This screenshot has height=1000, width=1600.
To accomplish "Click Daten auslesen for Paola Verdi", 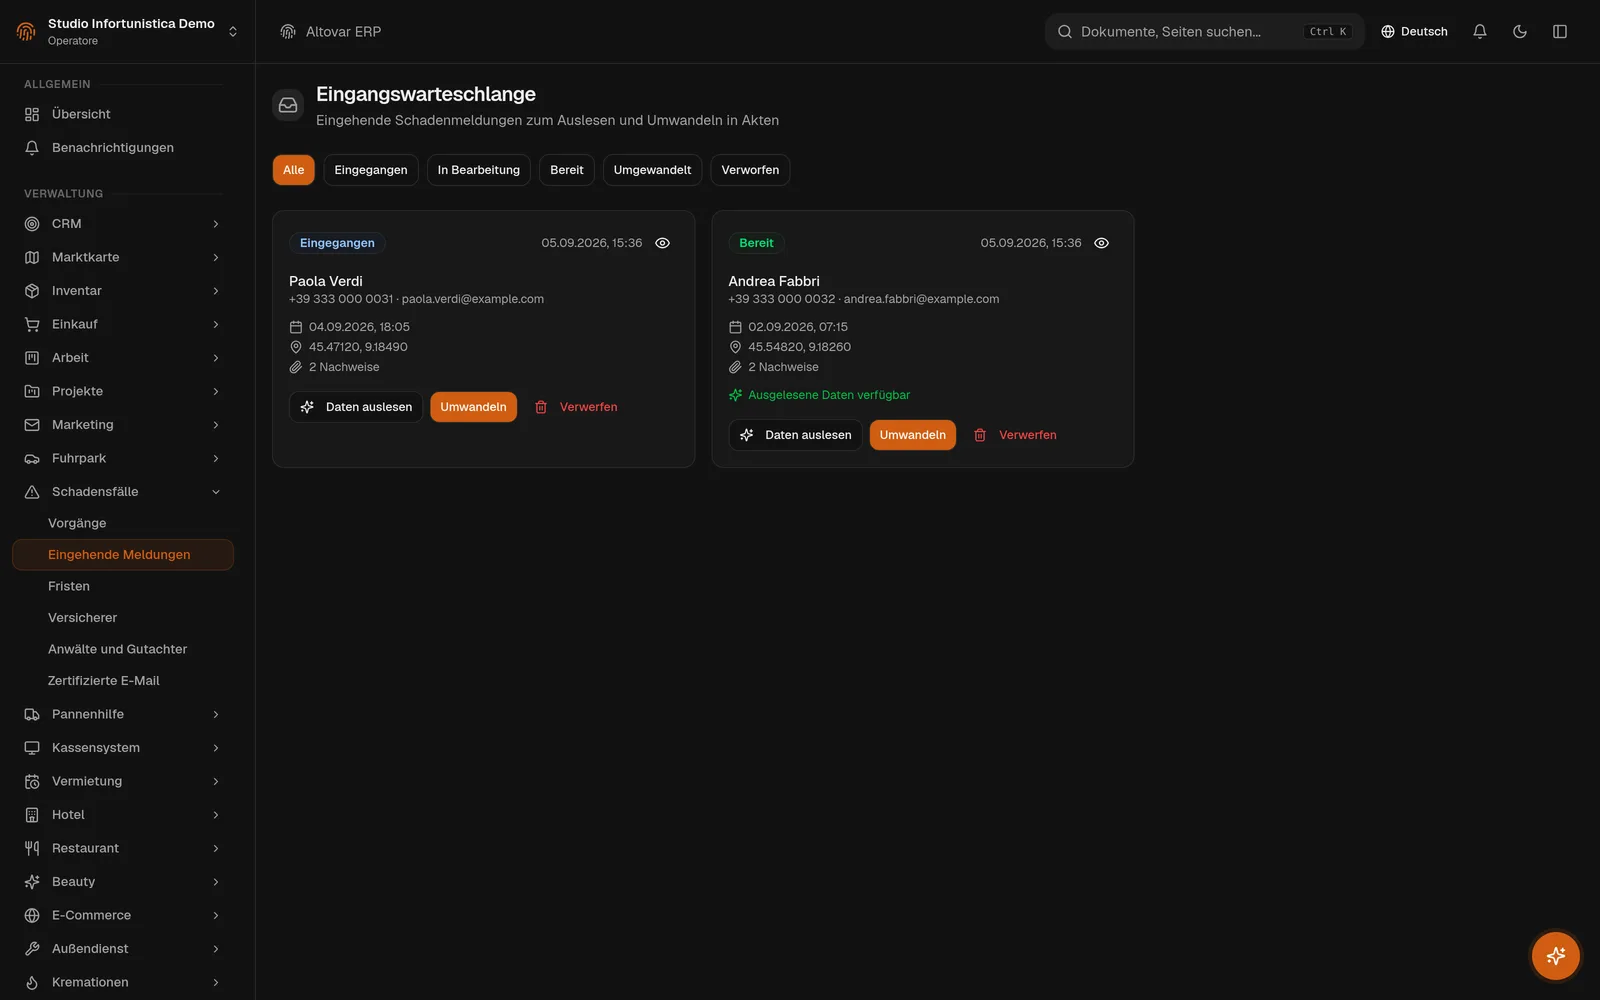I will tap(356, 407).
